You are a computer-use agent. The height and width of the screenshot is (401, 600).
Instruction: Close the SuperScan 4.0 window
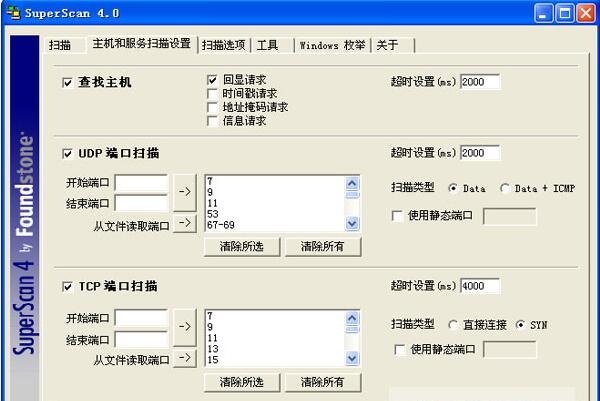[586, 13]
